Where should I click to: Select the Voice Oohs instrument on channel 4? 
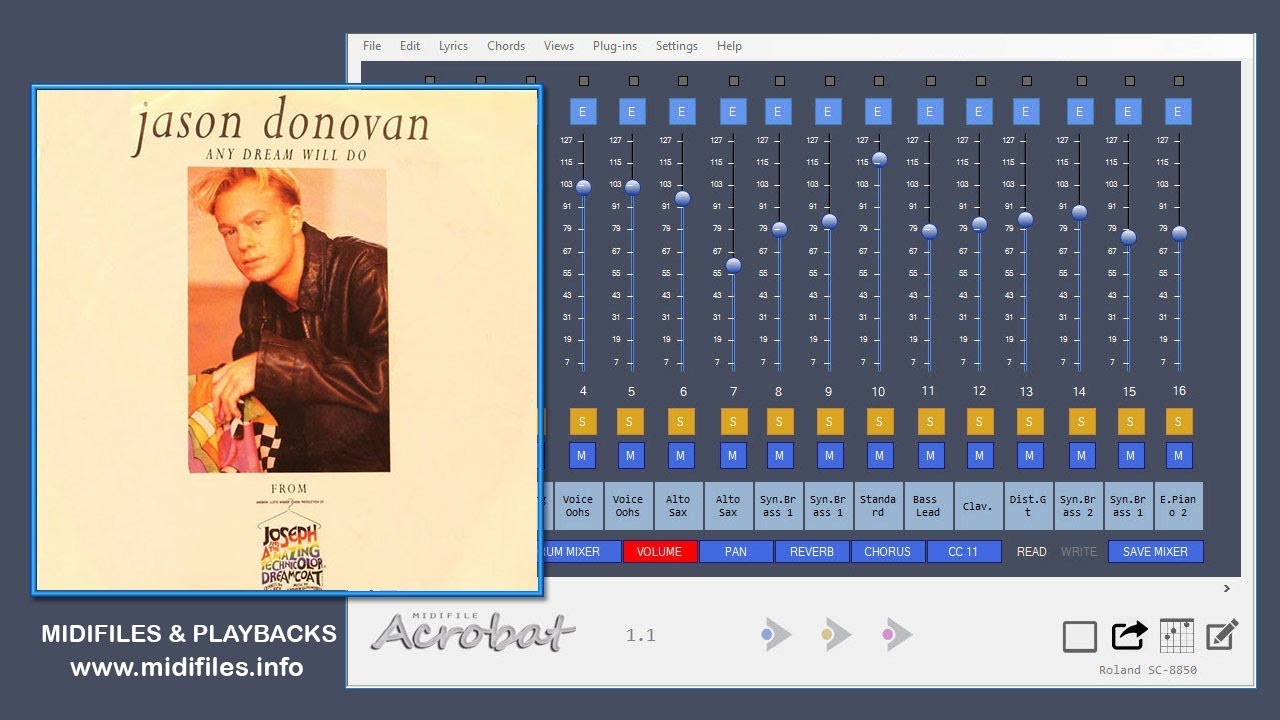coord(578,506)
